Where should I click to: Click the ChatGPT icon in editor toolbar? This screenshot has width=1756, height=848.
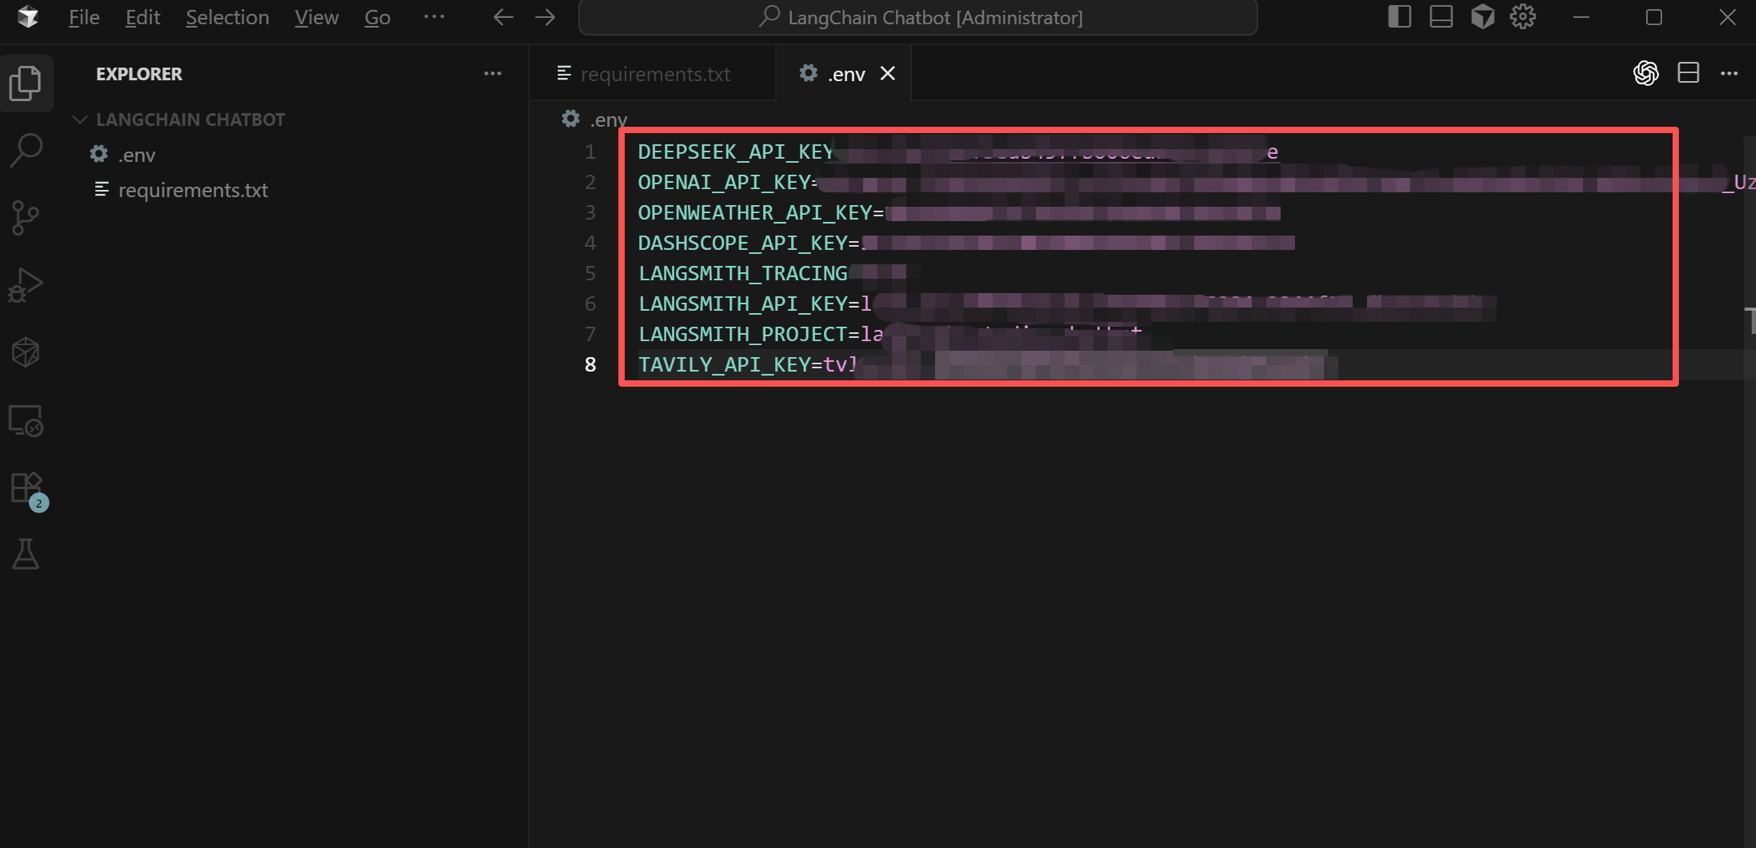tap(1645, 73)
